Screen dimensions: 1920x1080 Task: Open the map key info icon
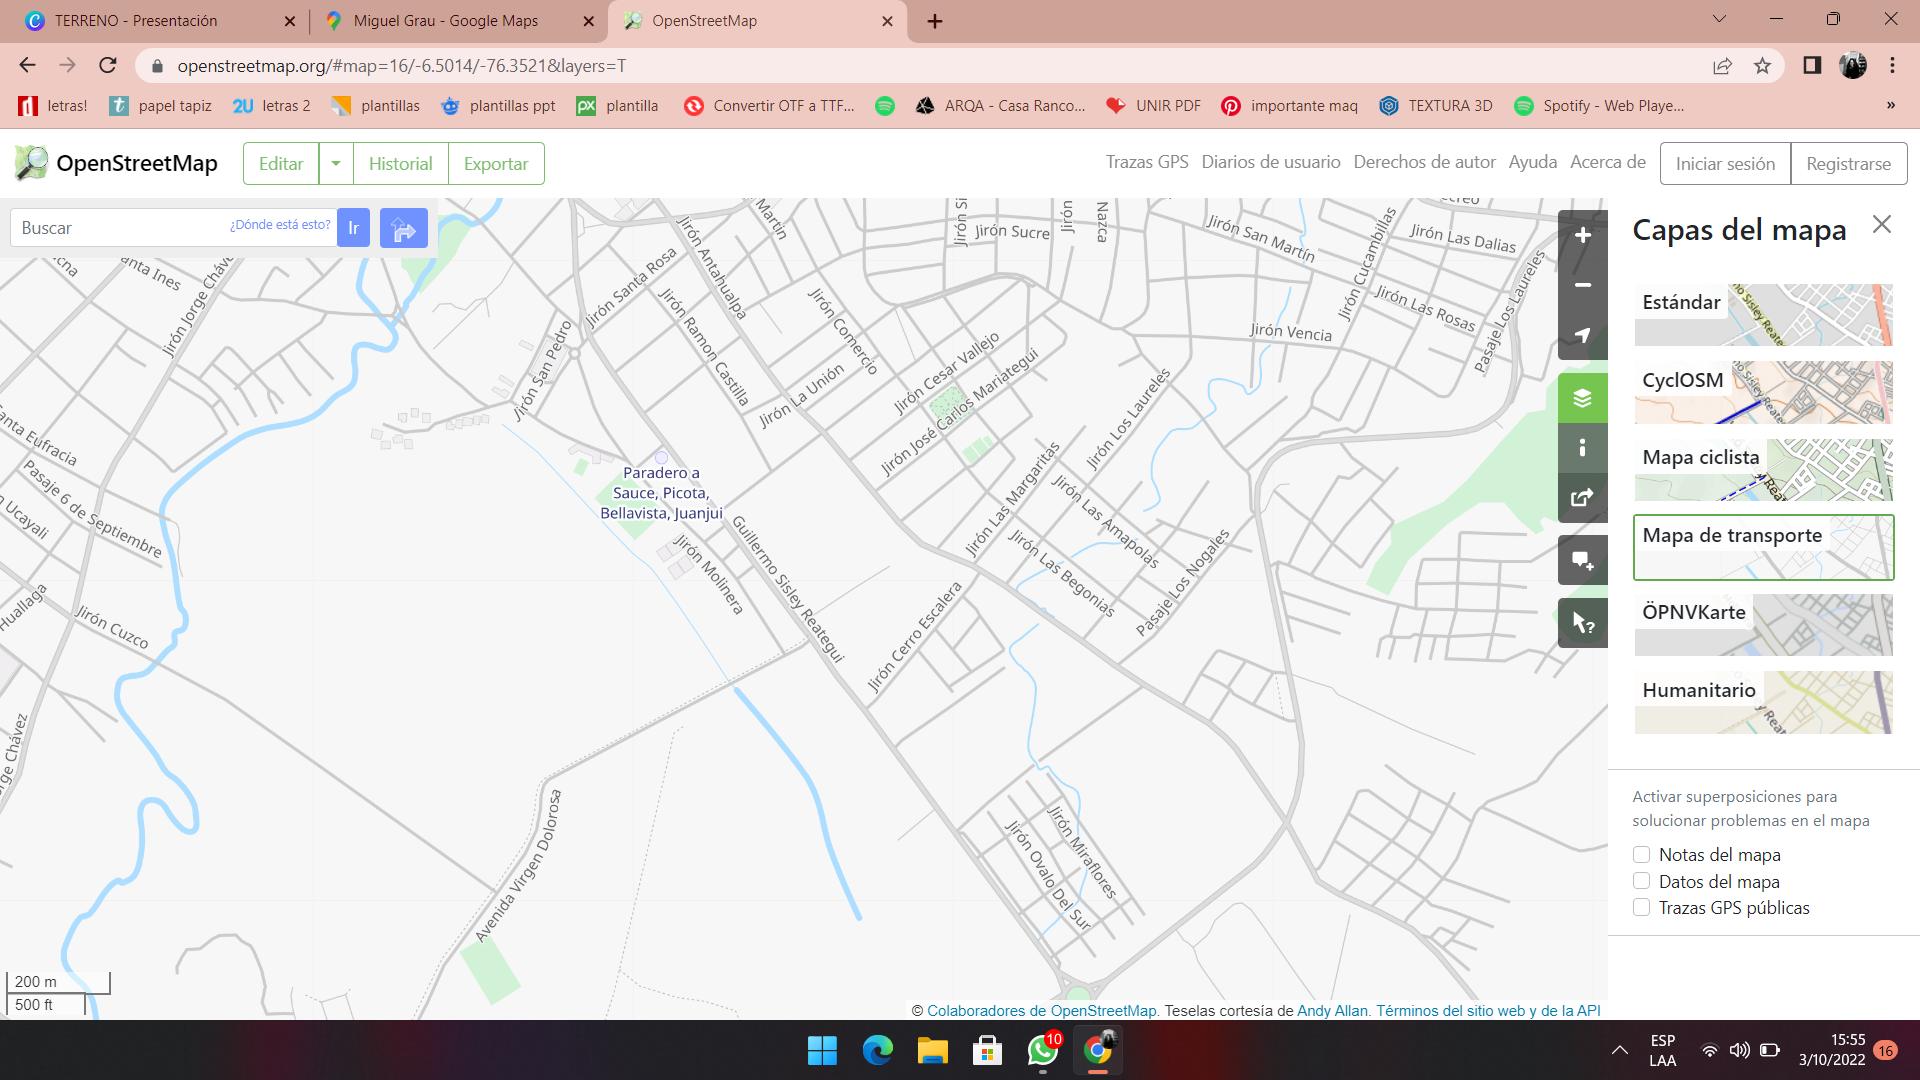[x=1582, y=448]
